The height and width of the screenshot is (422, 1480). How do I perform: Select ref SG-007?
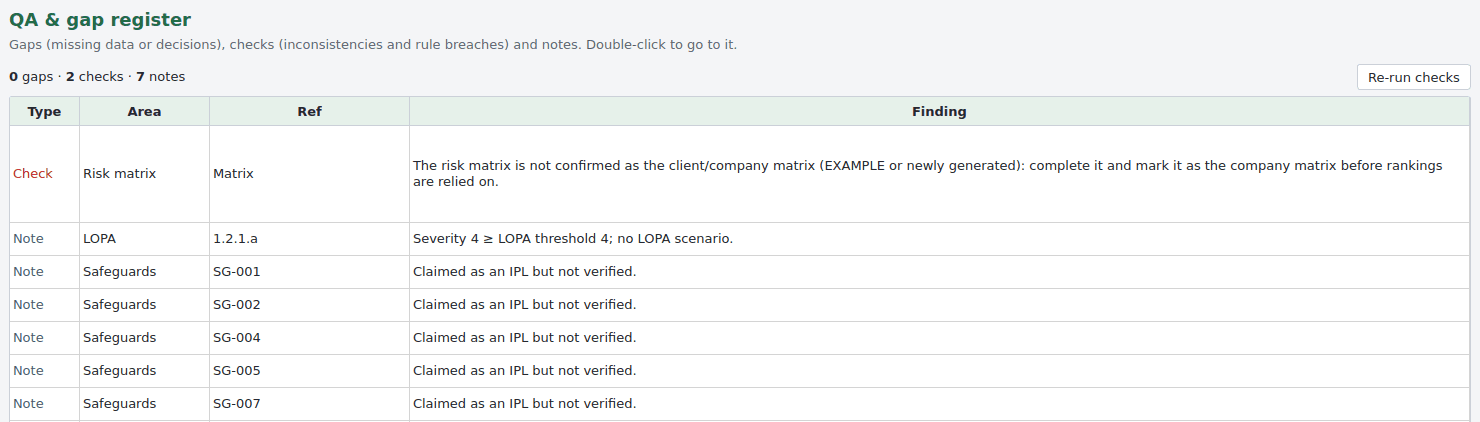click(310, 404)
